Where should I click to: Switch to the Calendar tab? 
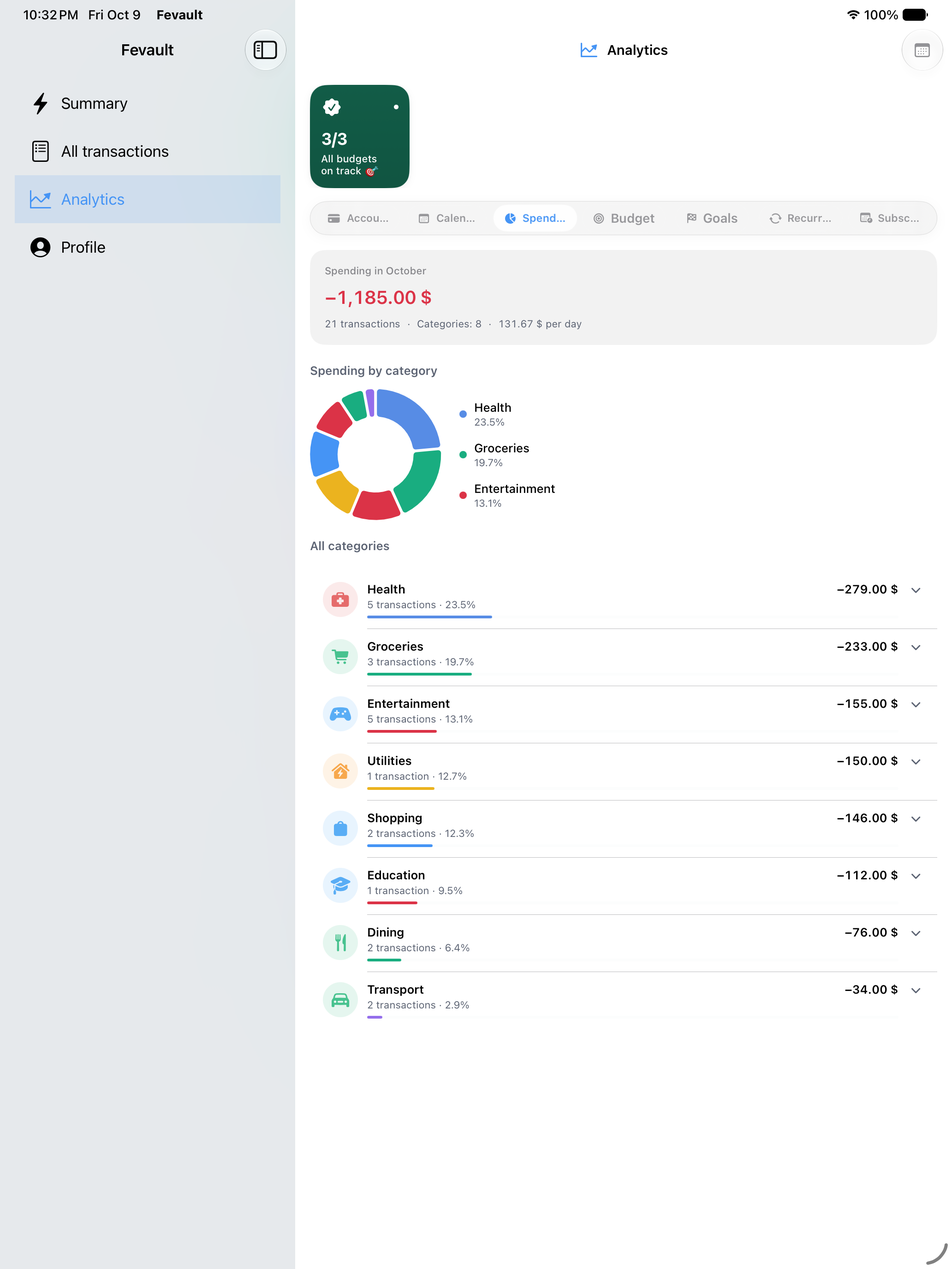coord(447,218)
